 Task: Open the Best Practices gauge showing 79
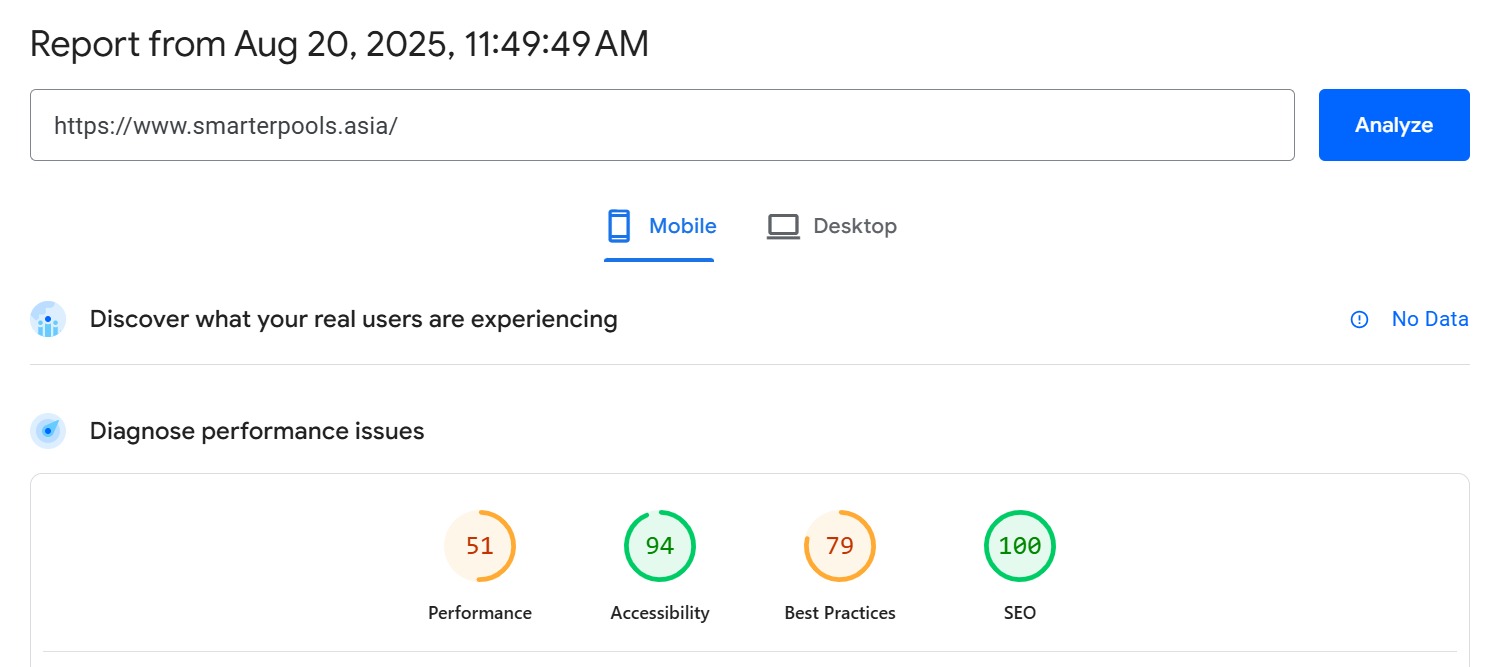coord(840,546)
